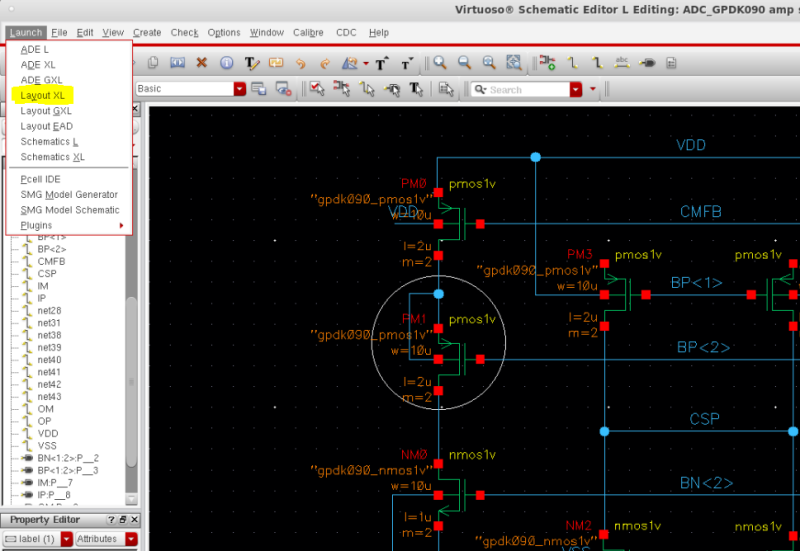Open the Basic workspace dropdown
This screenshot has width=800, height=551.
240,89
